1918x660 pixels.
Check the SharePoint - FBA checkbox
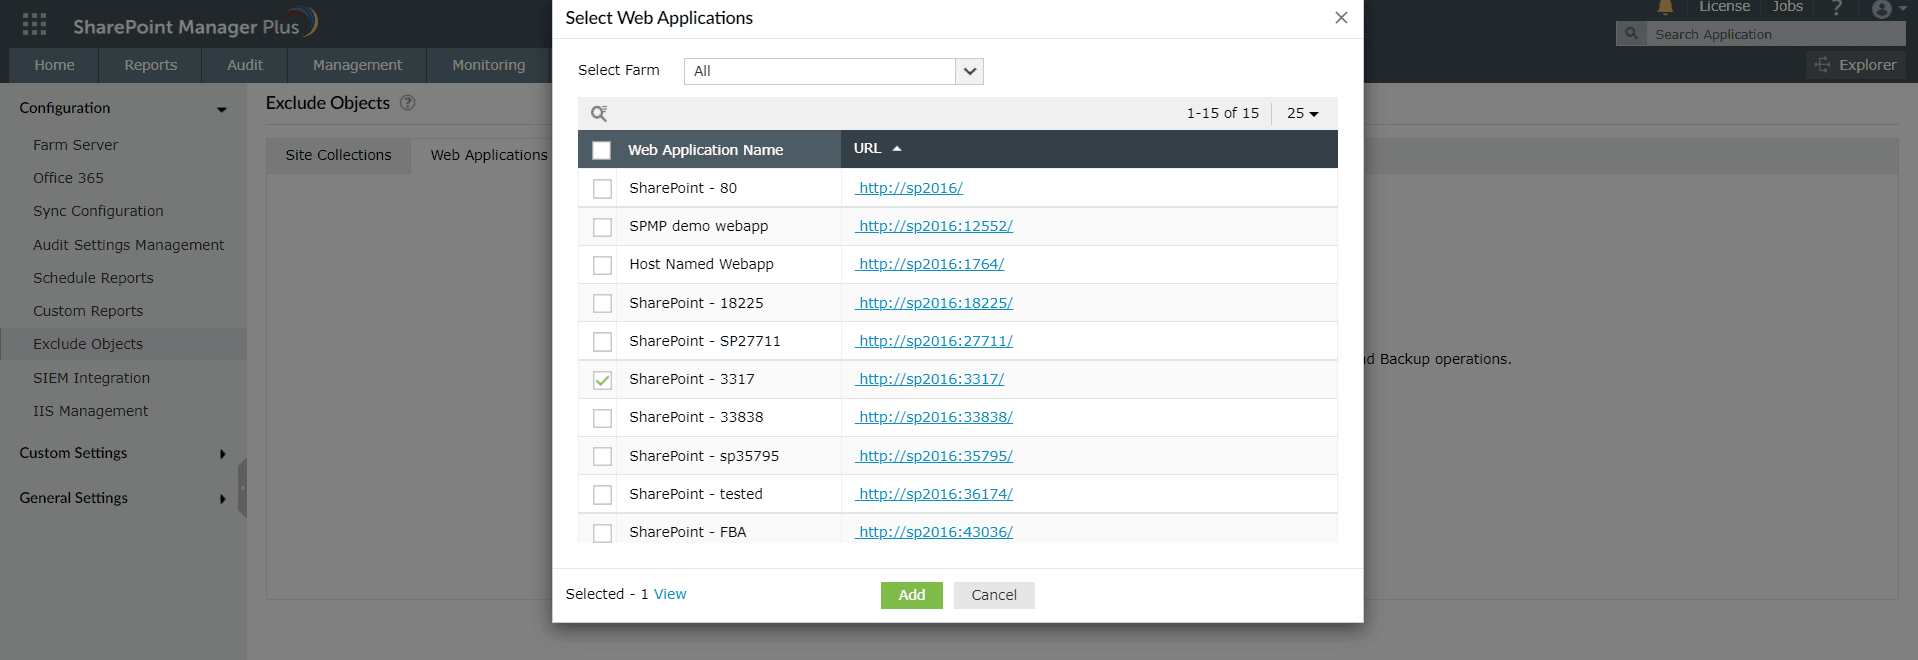click(602, 533)
